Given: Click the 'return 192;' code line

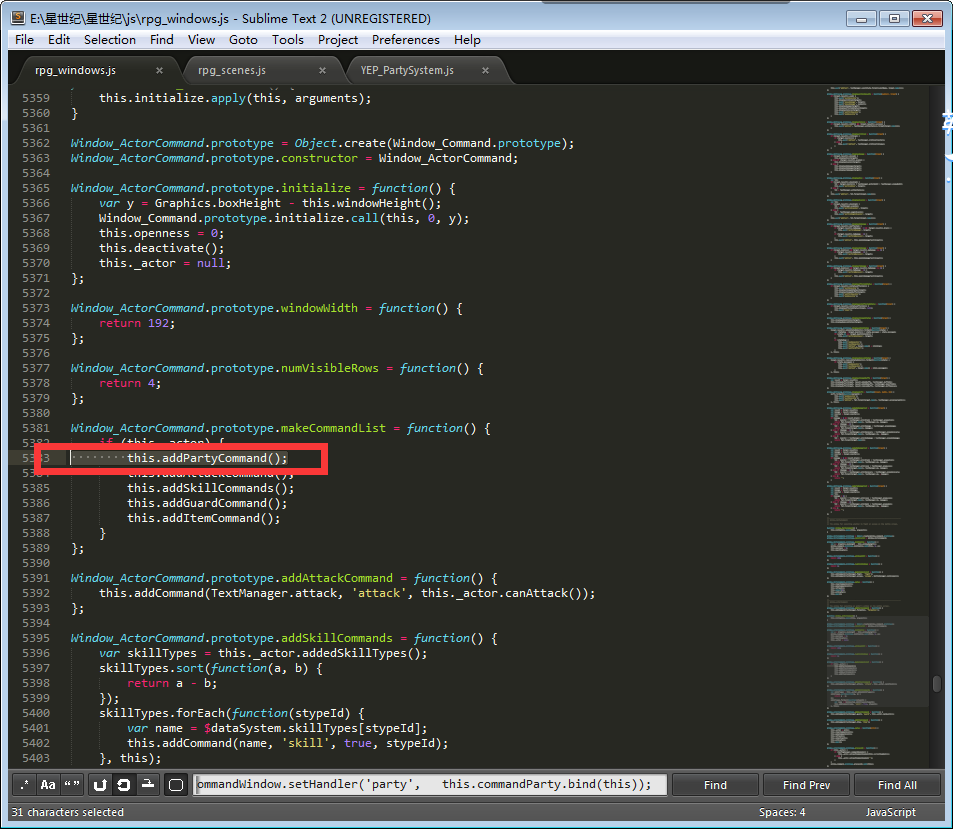Looking at the screenshot, I should pyautogui.click(x=137, y=323).
